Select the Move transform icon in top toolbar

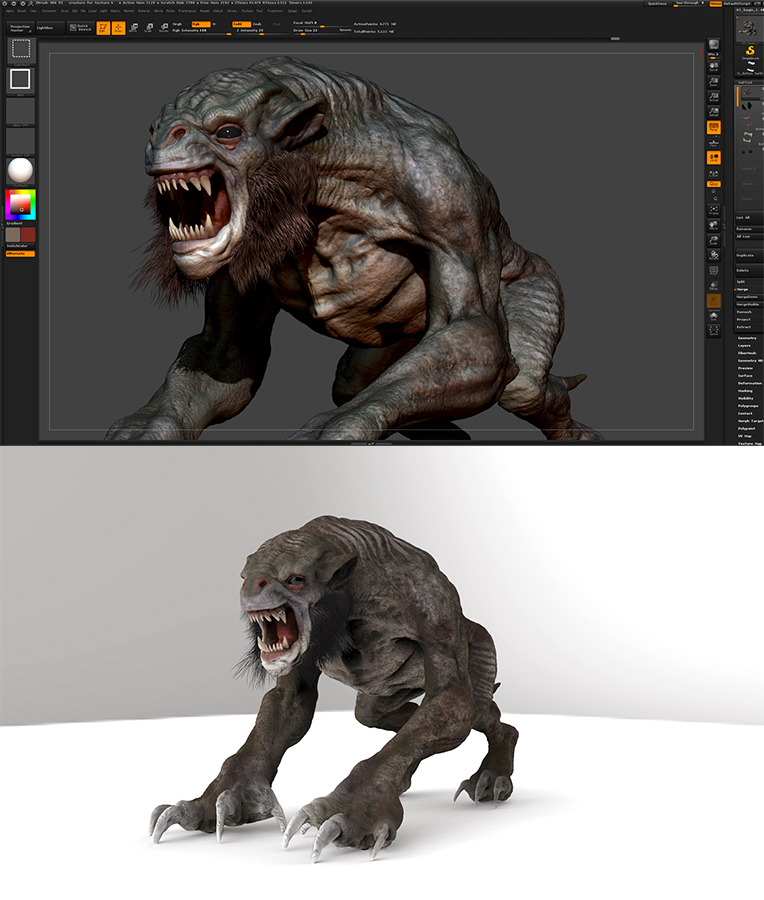[x=134, y=28]
